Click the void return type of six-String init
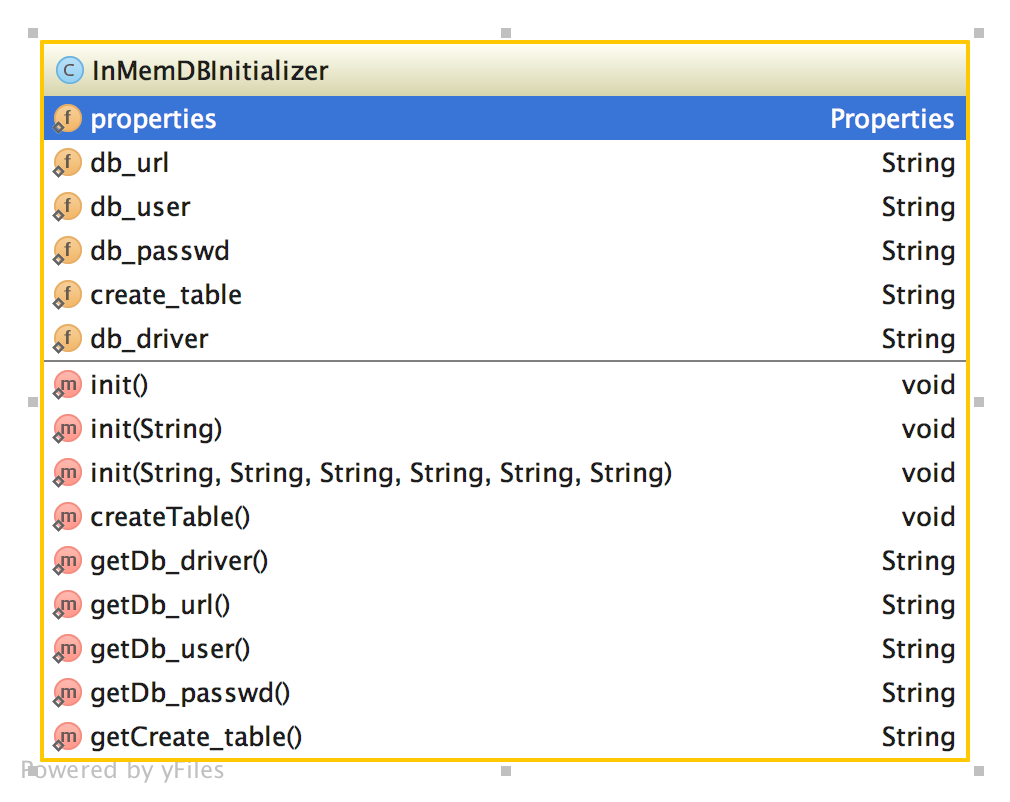This screenshot has height=802, width=1010. click(x=928, y=473)
